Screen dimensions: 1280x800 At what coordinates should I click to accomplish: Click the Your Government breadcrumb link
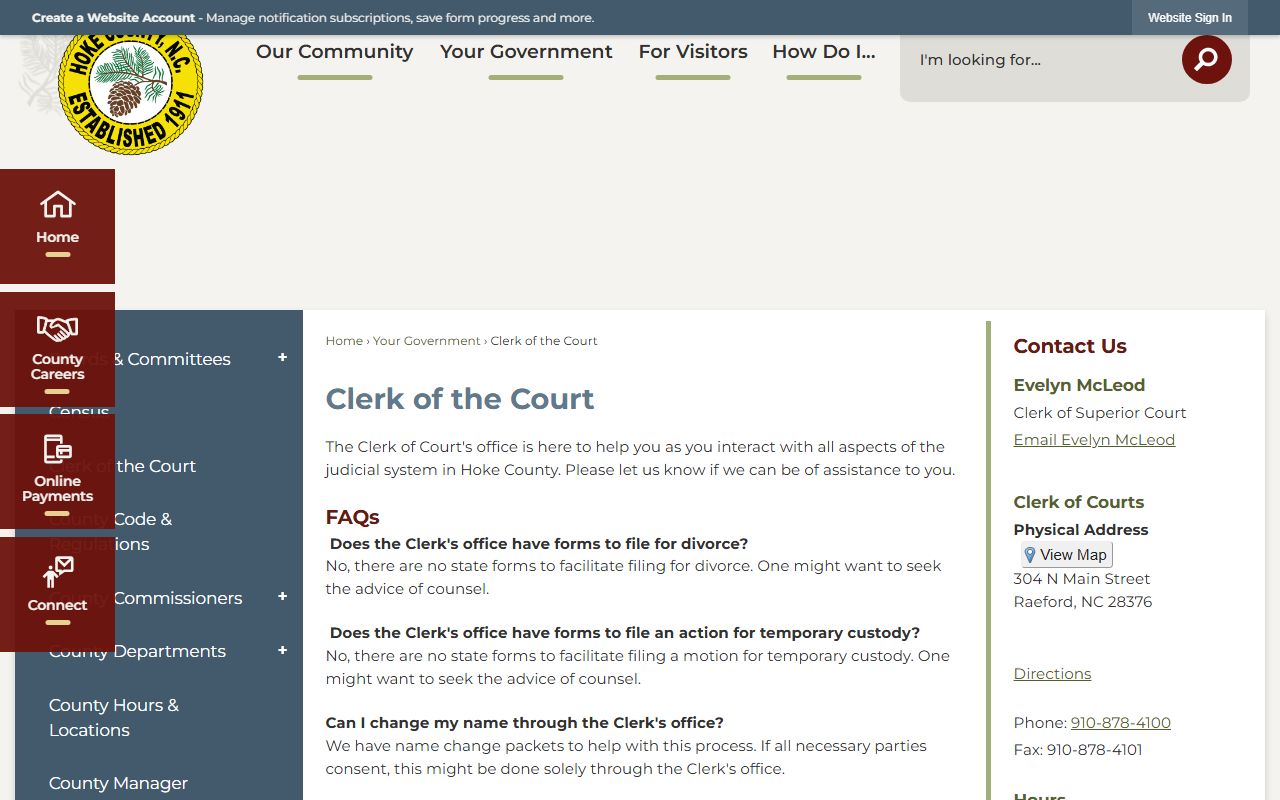click(427, 341)
